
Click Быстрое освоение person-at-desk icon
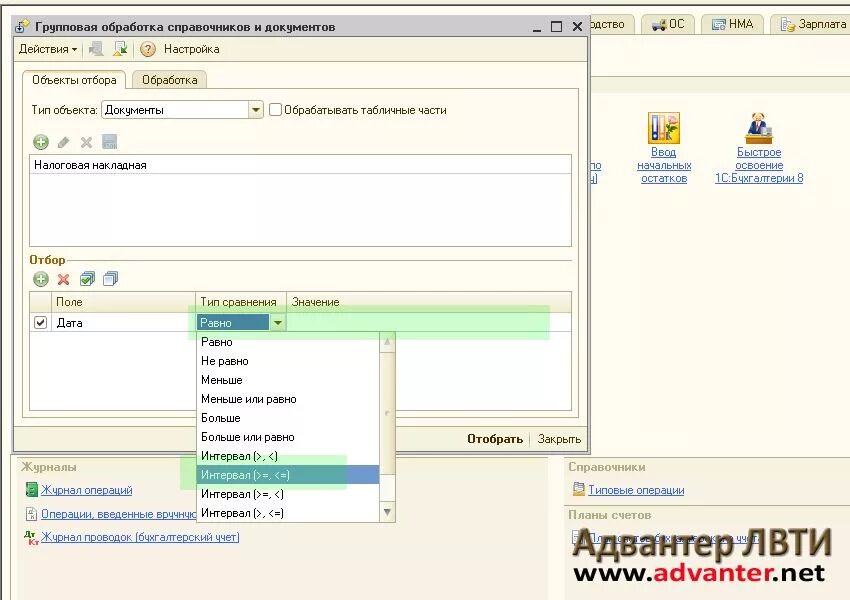(758, 128)
